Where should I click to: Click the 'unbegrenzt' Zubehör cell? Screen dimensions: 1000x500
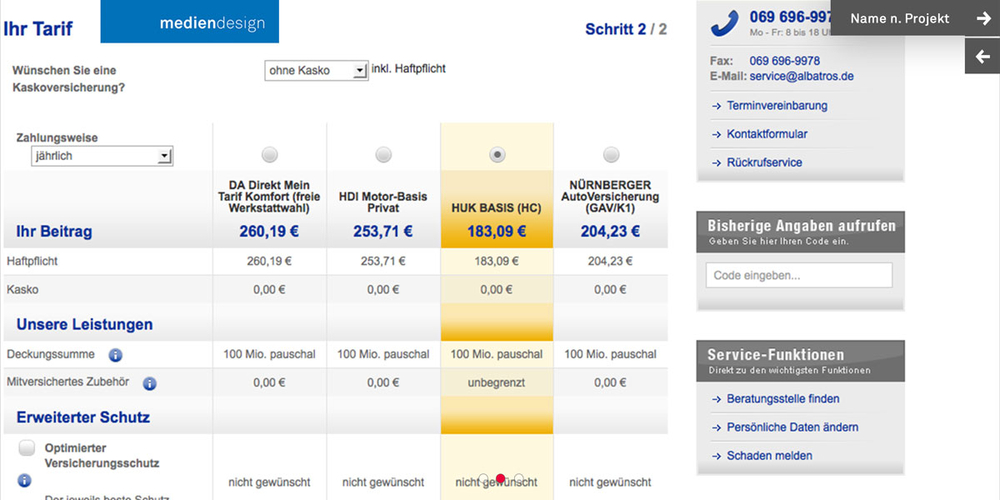coord(497,383)
